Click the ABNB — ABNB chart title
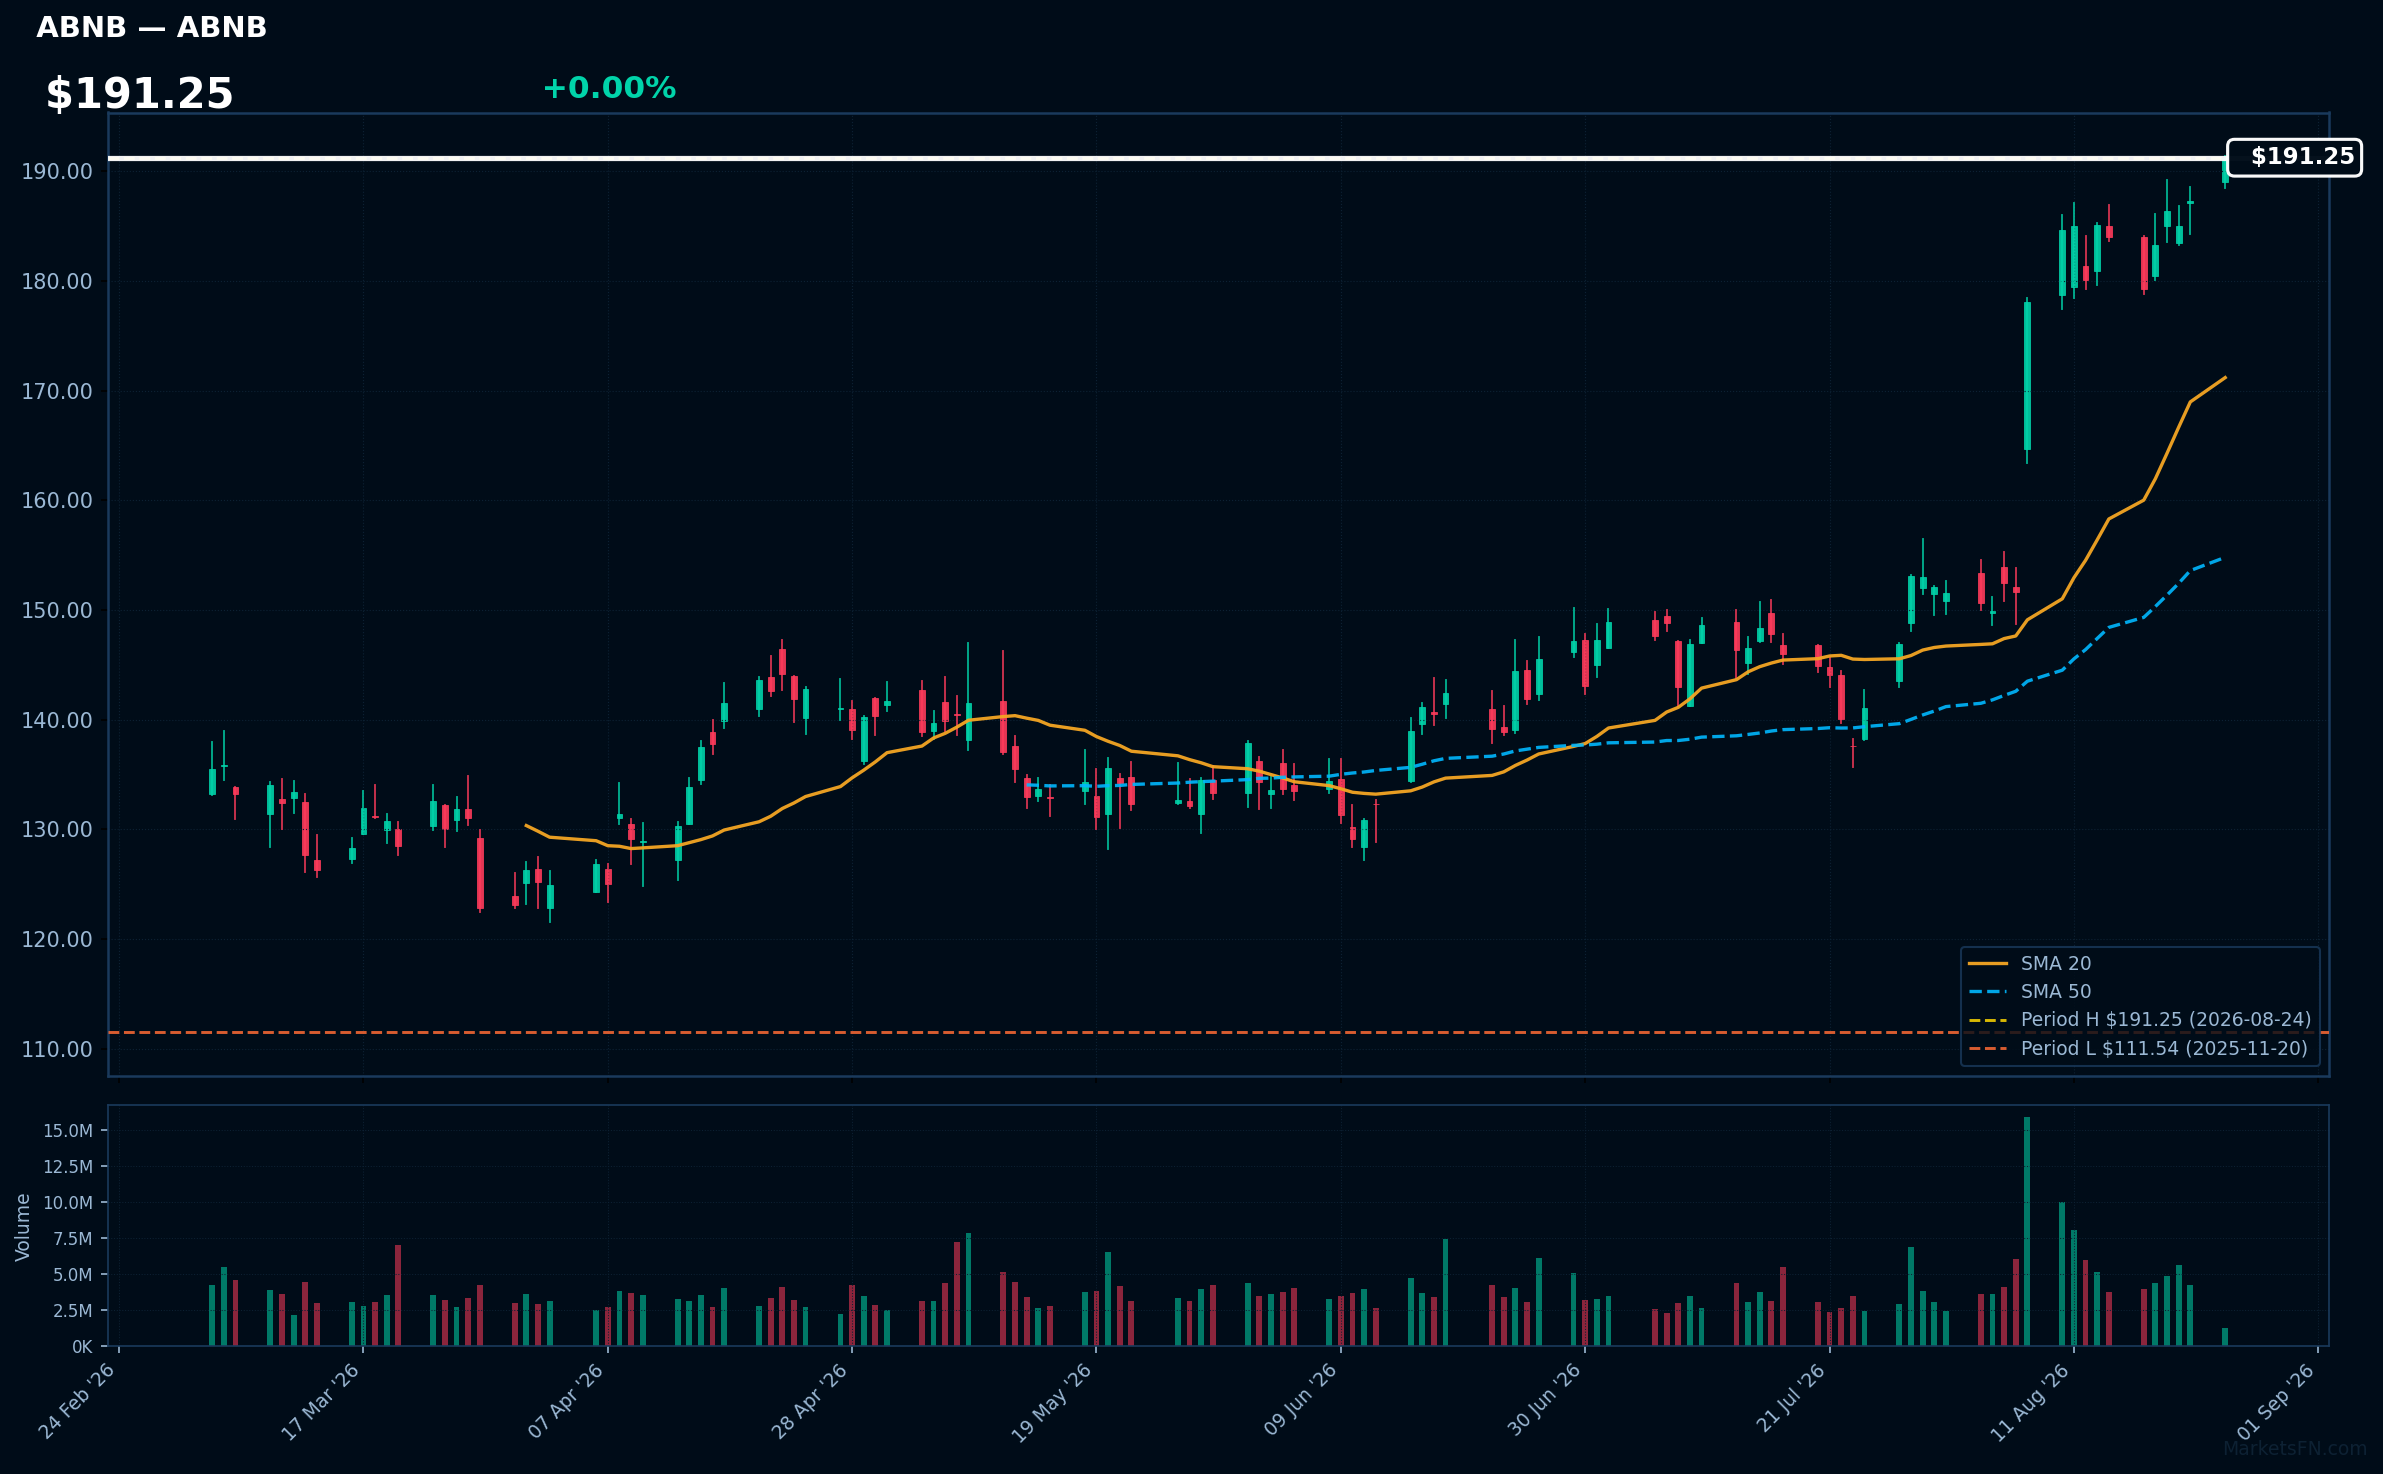2383x1474 pixels. [x=152, y=27]
